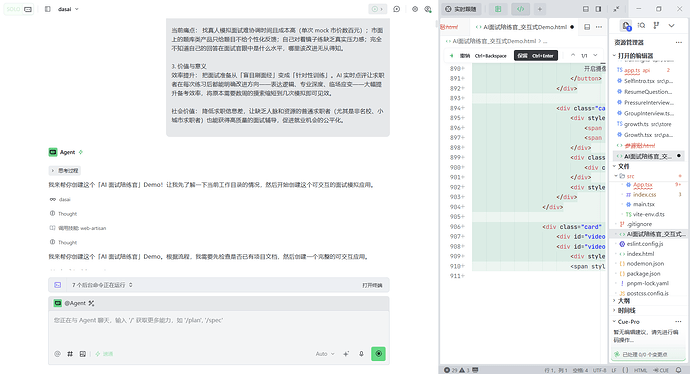Open the source control branch icon

pos(656,26)
